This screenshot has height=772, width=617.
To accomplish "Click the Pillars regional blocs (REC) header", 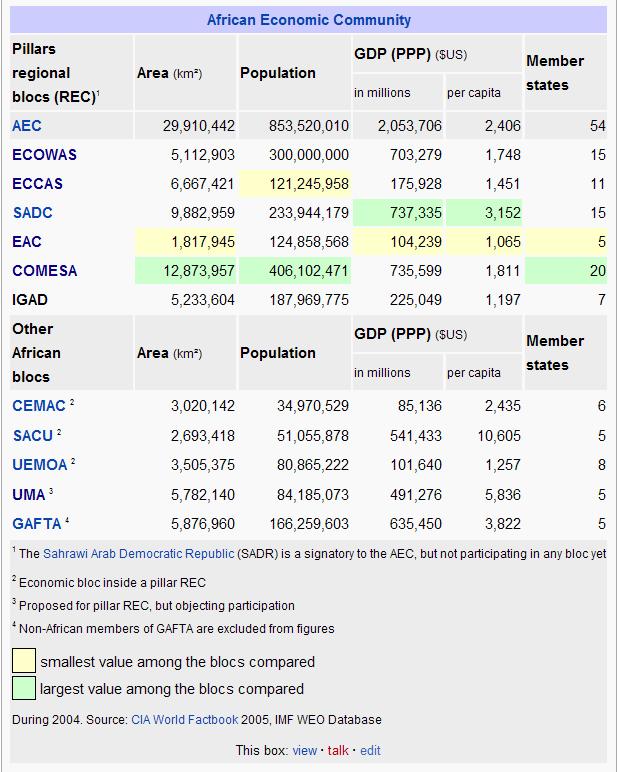I will tap(71, 73).
